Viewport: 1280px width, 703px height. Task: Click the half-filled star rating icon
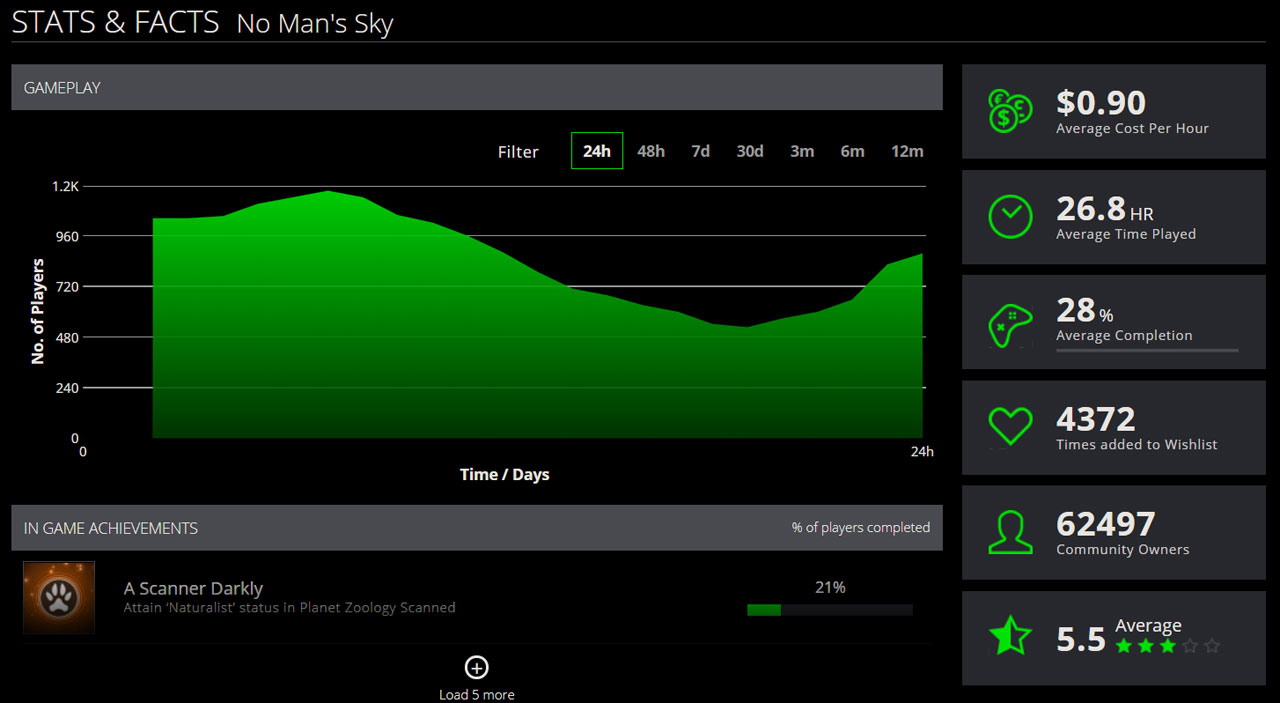[x=1010, y=637]
